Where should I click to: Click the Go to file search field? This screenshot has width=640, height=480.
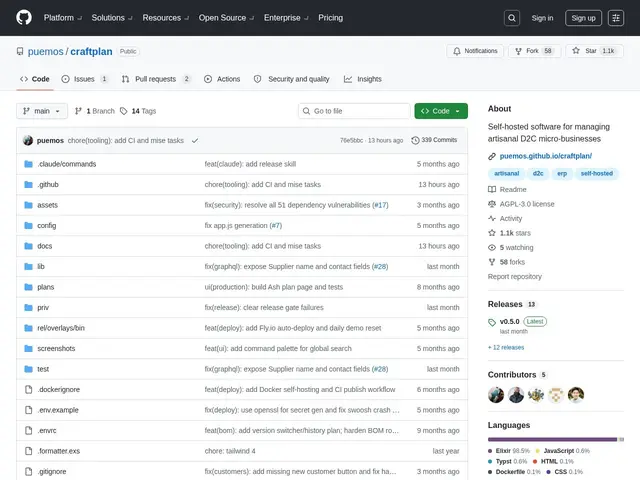click(x=354, y=111)
